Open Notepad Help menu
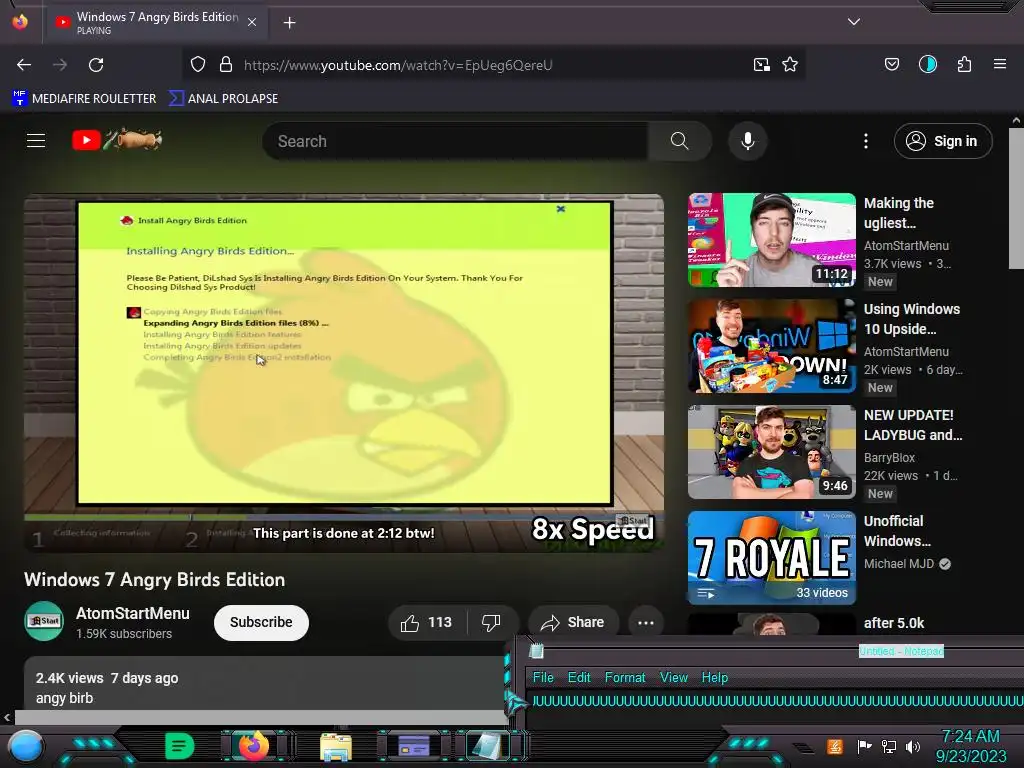The width and height of the screenshot is (1024, 768). click(x=714, y=677)
